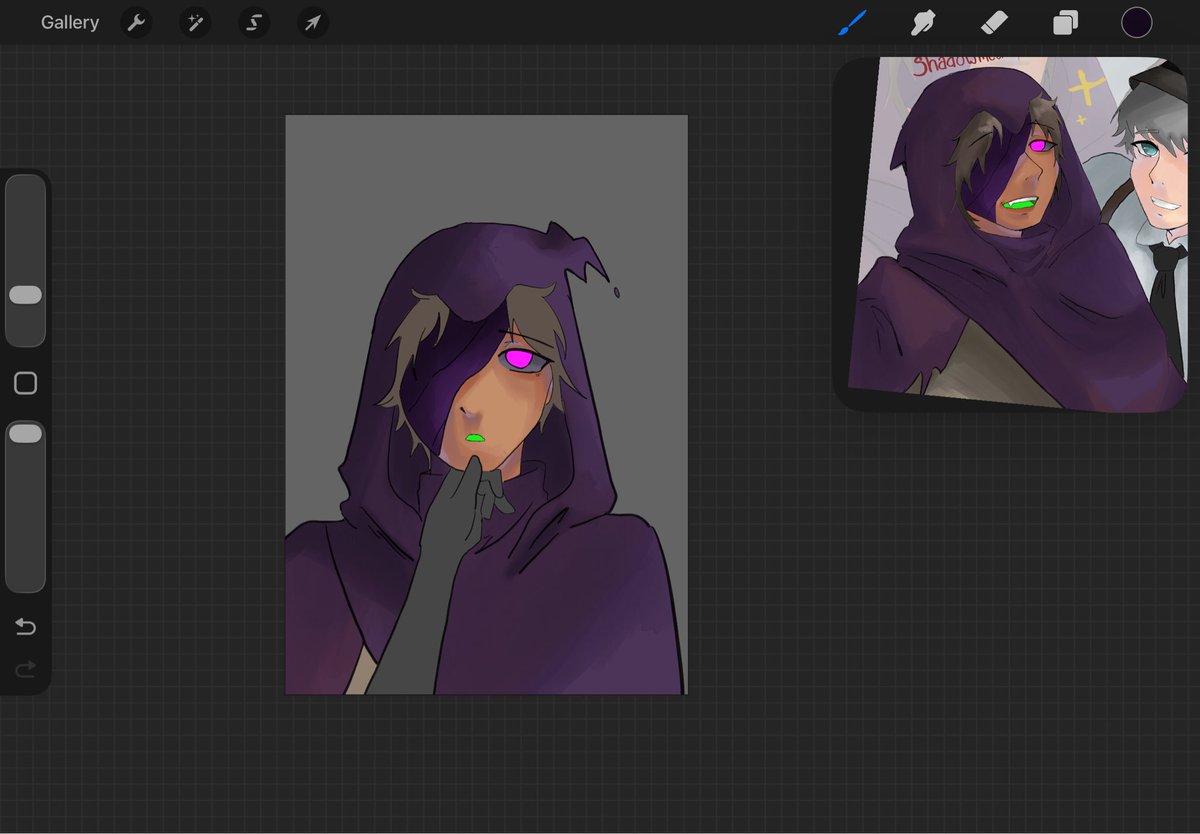Activate the Transform arrow tool
1200x834 pixels.
tap(313, 22)
